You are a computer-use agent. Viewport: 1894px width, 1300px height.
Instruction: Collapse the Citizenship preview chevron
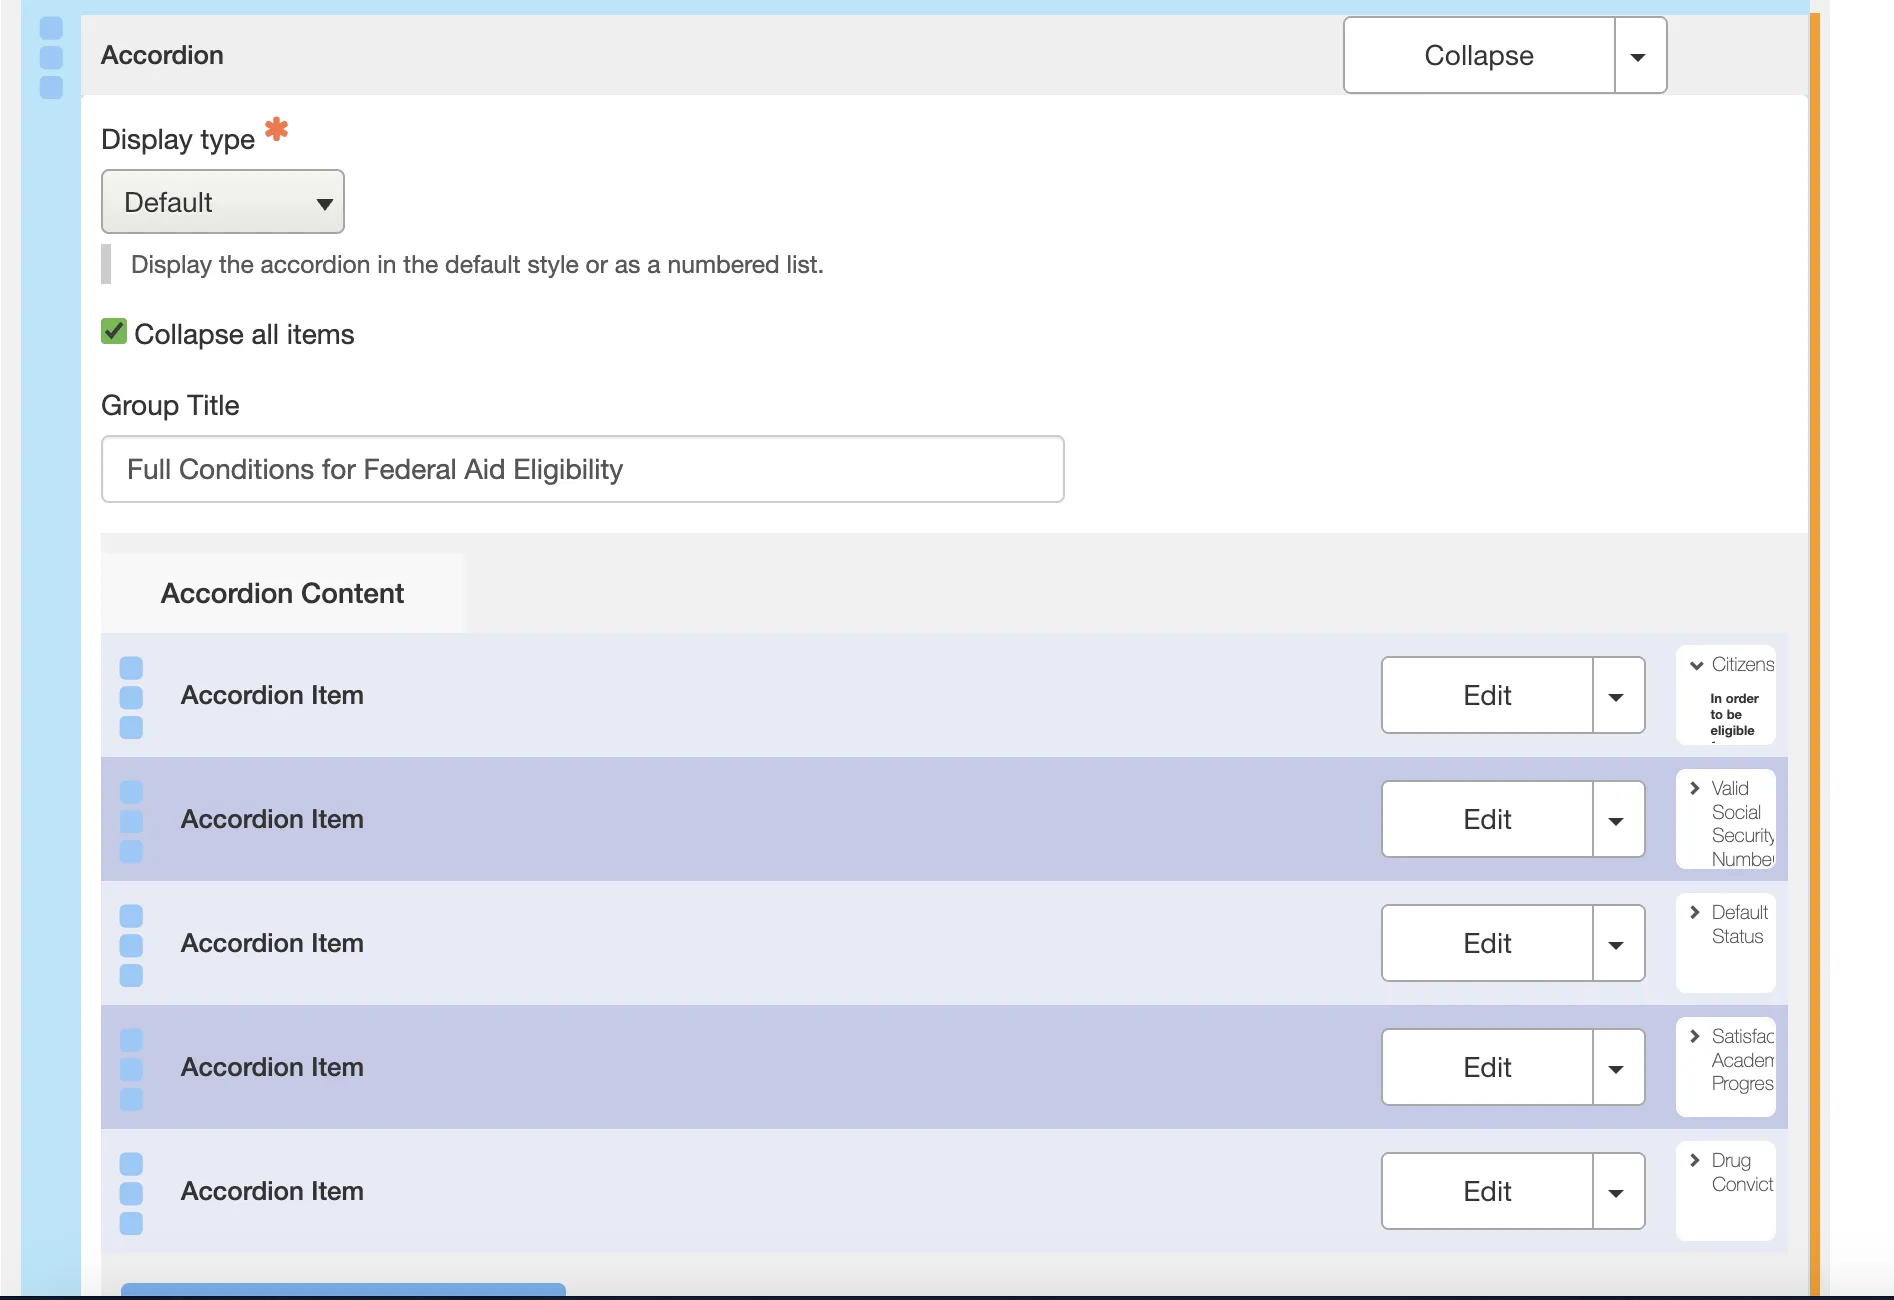pos(1696,665)
